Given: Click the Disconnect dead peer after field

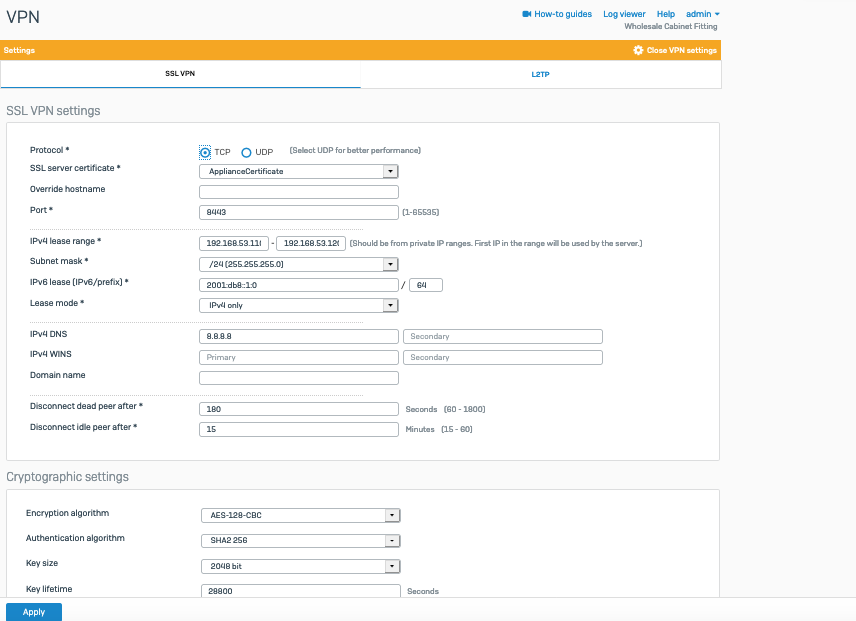Looking at the screenshot, I should (x=299, y=409).
